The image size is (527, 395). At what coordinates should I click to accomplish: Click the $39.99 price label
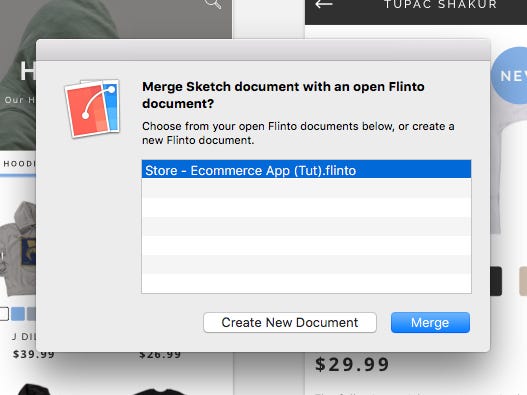coord(33,354)
